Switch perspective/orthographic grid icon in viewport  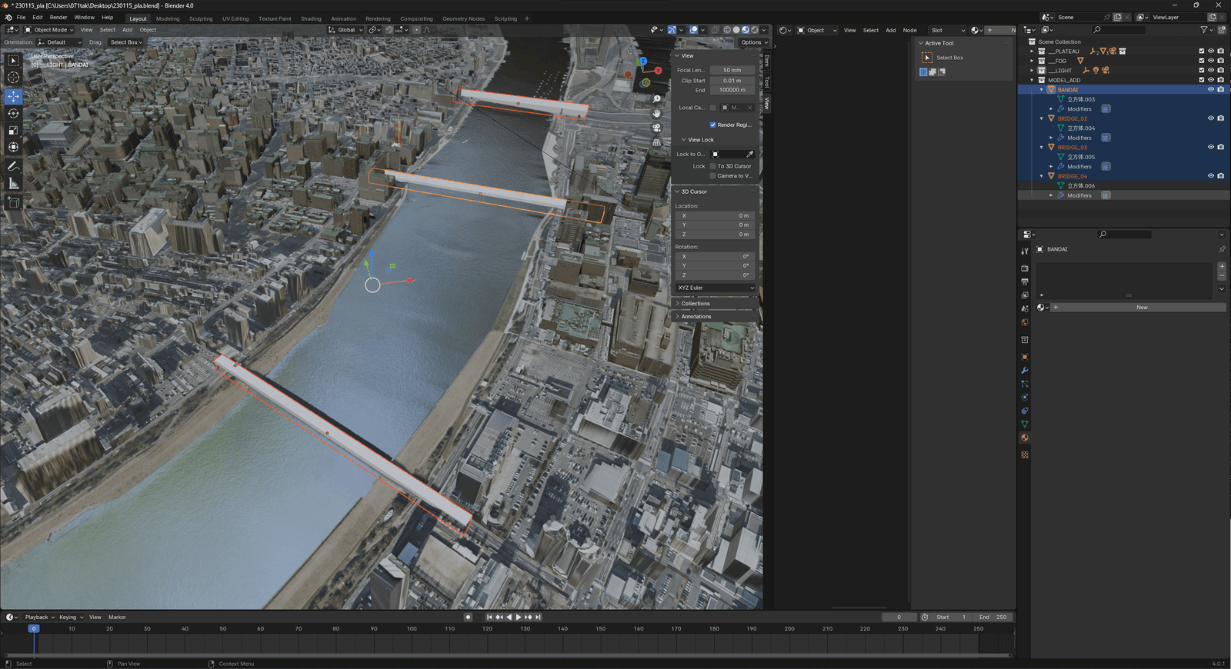(x=657, y=142)
